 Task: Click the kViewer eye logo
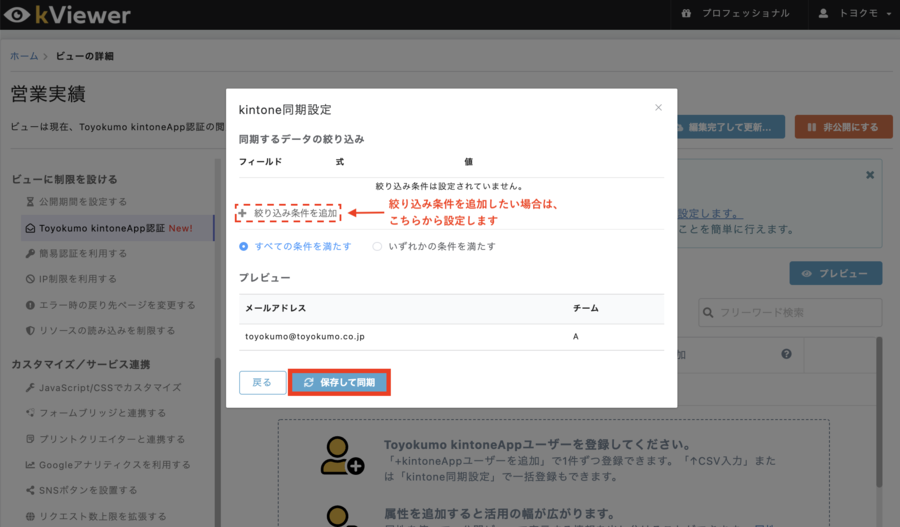[x=17, y=14]
